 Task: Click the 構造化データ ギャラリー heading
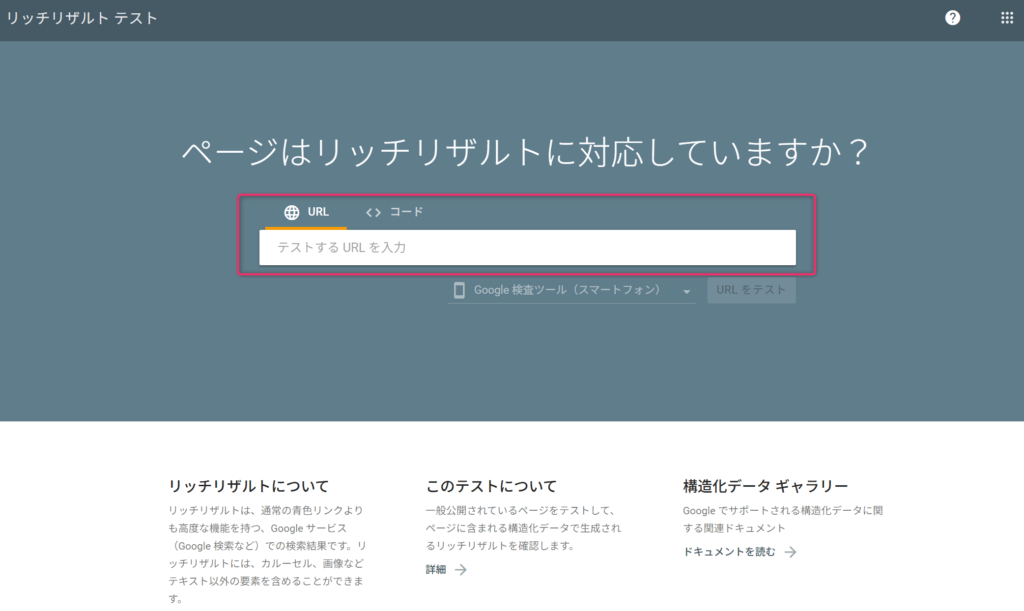[765, 486]
